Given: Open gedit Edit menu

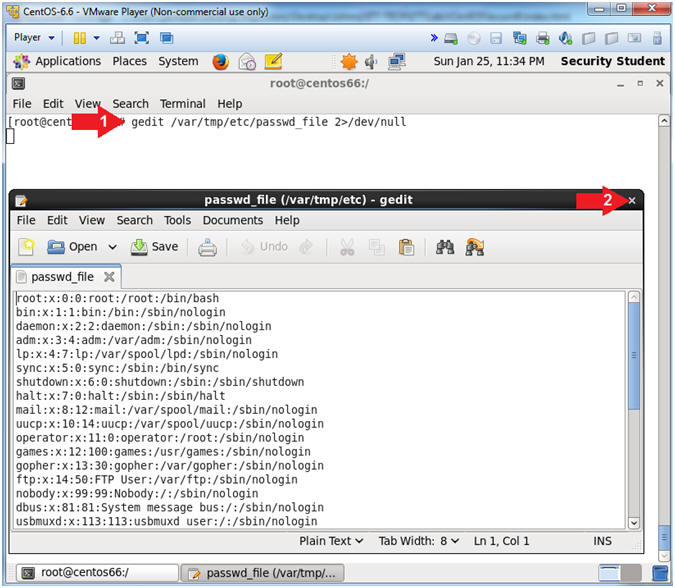Looking at the screenshot, I should click(57, 220).
